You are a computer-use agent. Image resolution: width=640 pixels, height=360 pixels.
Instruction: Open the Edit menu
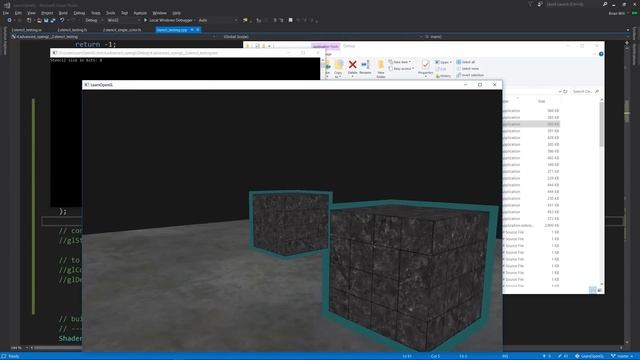tap(18, 13)
